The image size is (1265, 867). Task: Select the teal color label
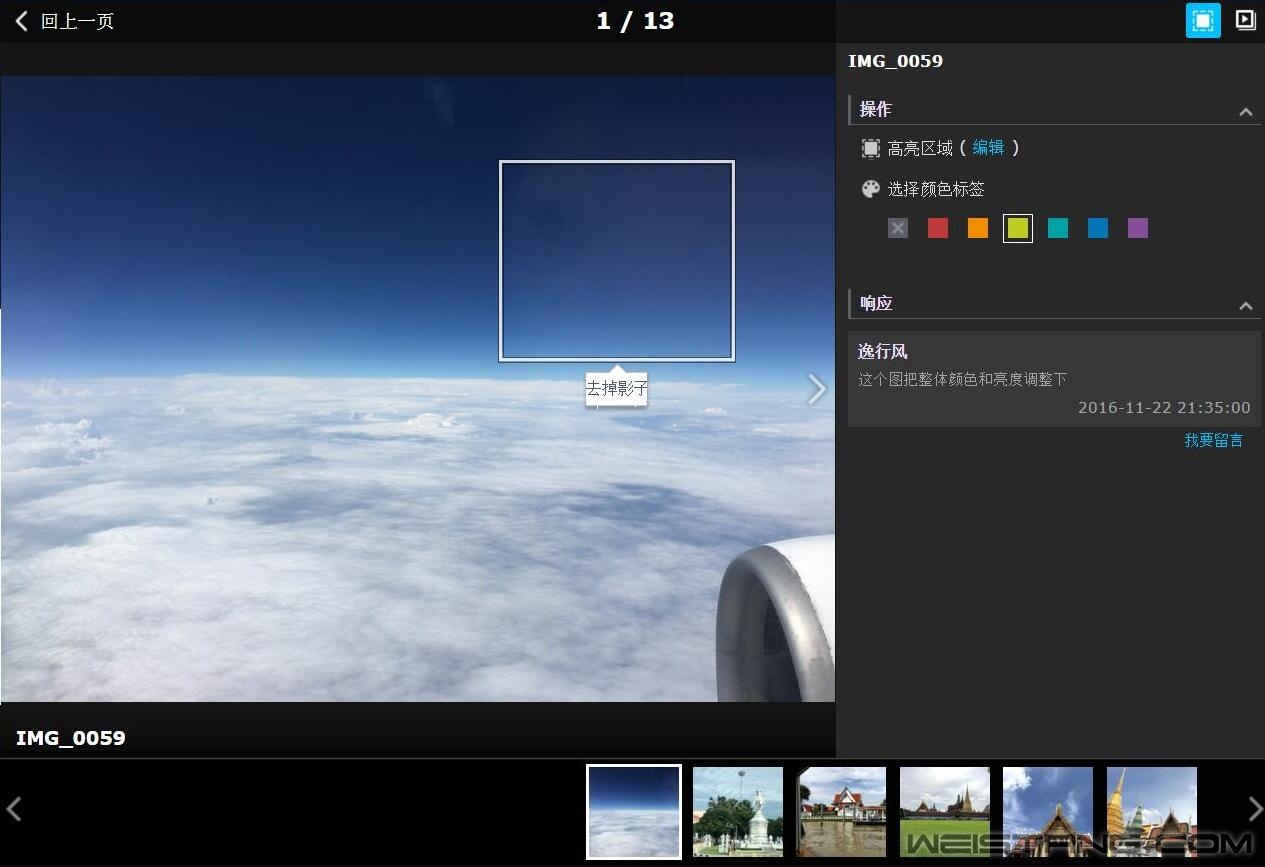(x=1058, y=228)
